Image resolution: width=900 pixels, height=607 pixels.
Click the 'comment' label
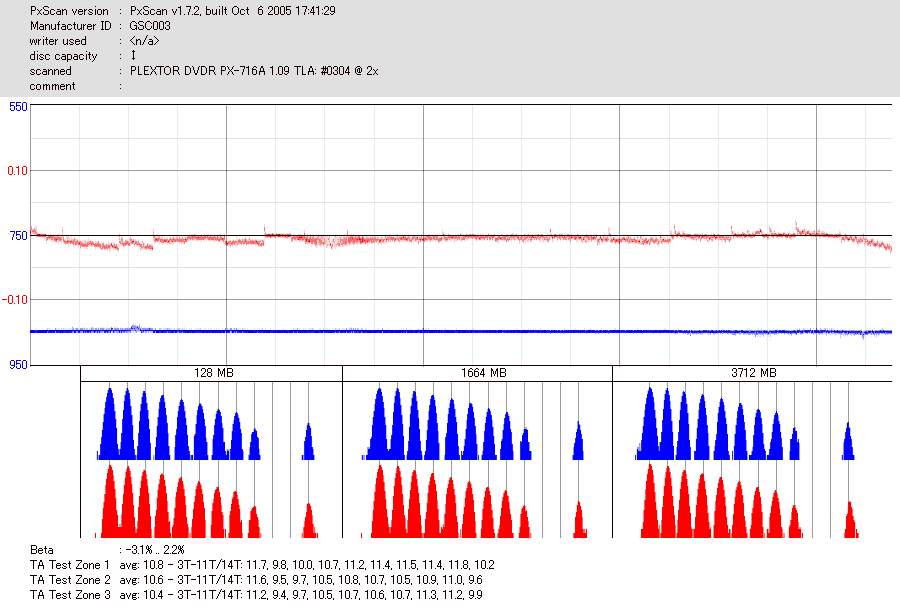(x=52, y=86)
